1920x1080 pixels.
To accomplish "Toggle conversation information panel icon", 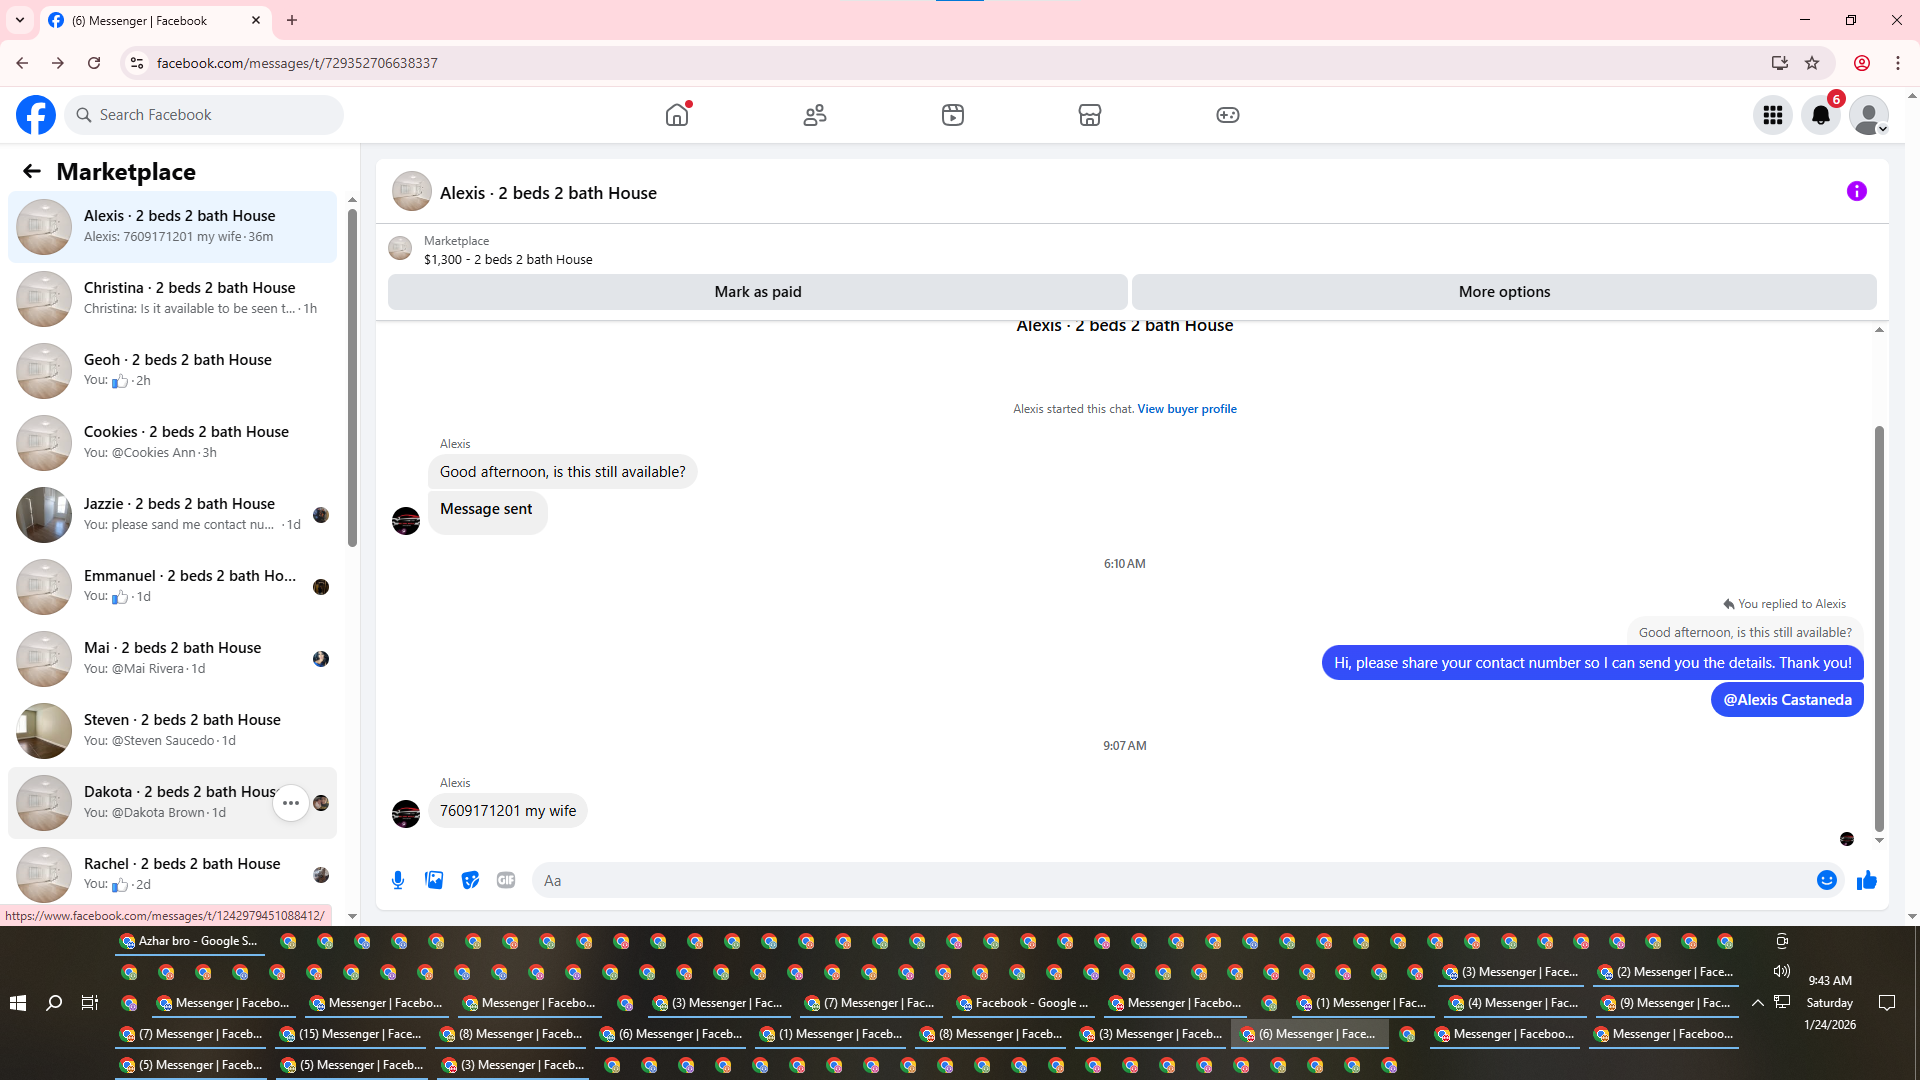I will pos(1856,191).
